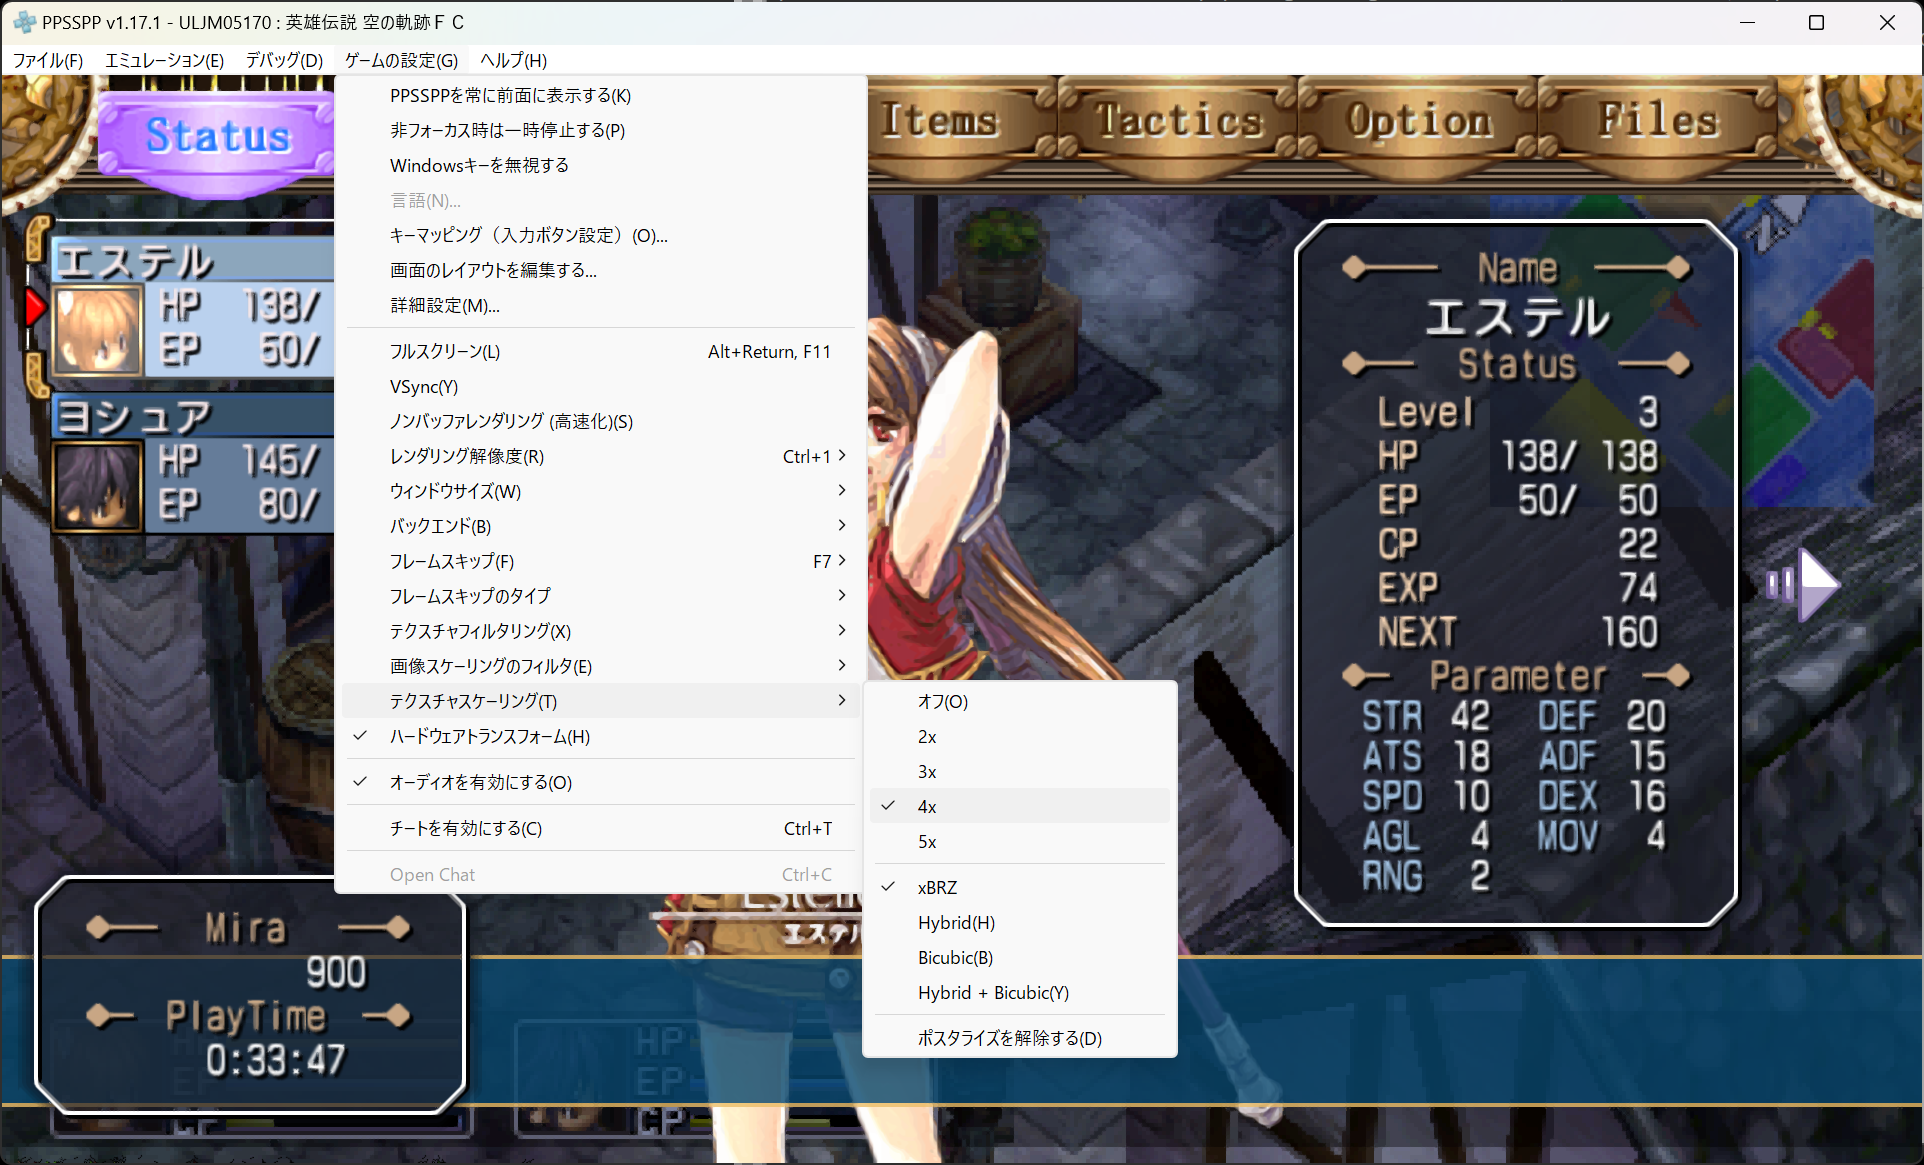This screenshot has height=1165, width=1924.
Task: Expand フレームスキップ(F) submenu
Action: 600,562
